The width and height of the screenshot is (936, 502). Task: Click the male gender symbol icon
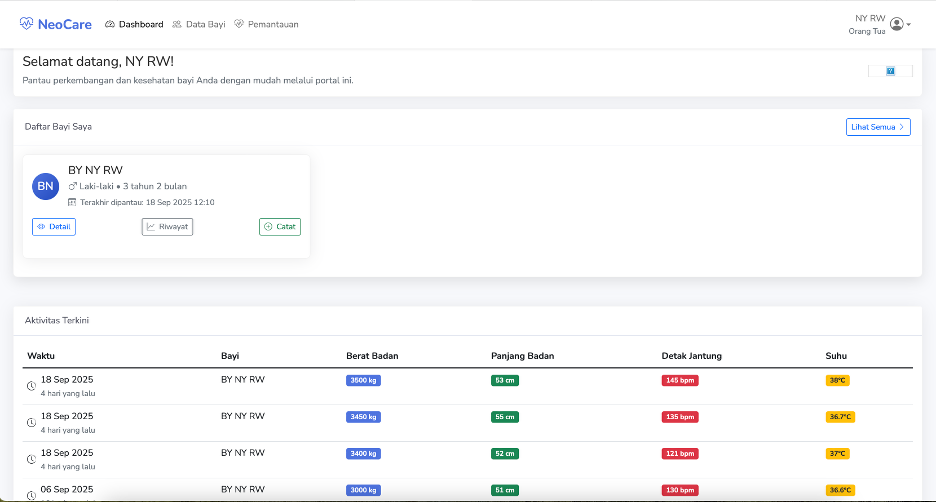72,186
